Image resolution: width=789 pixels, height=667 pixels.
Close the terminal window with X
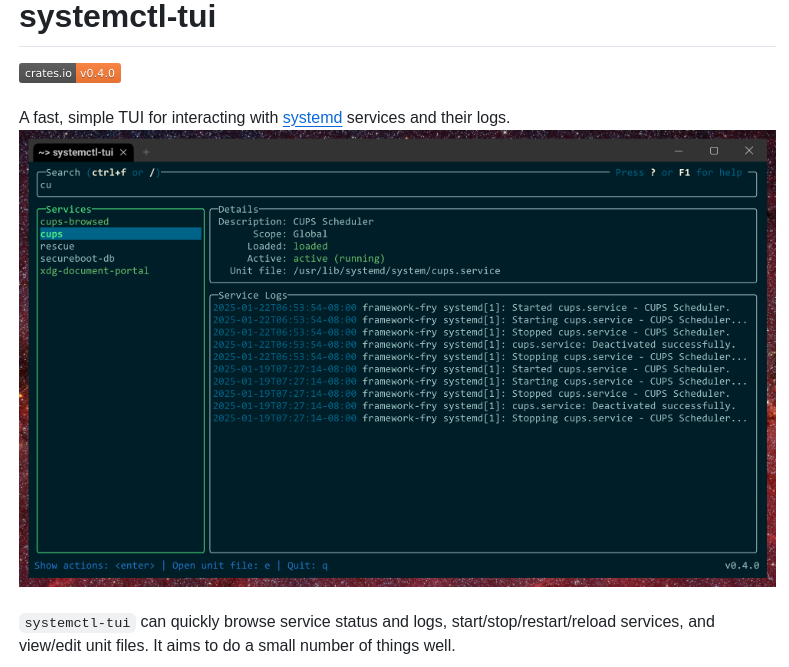(x=749, y=150)
